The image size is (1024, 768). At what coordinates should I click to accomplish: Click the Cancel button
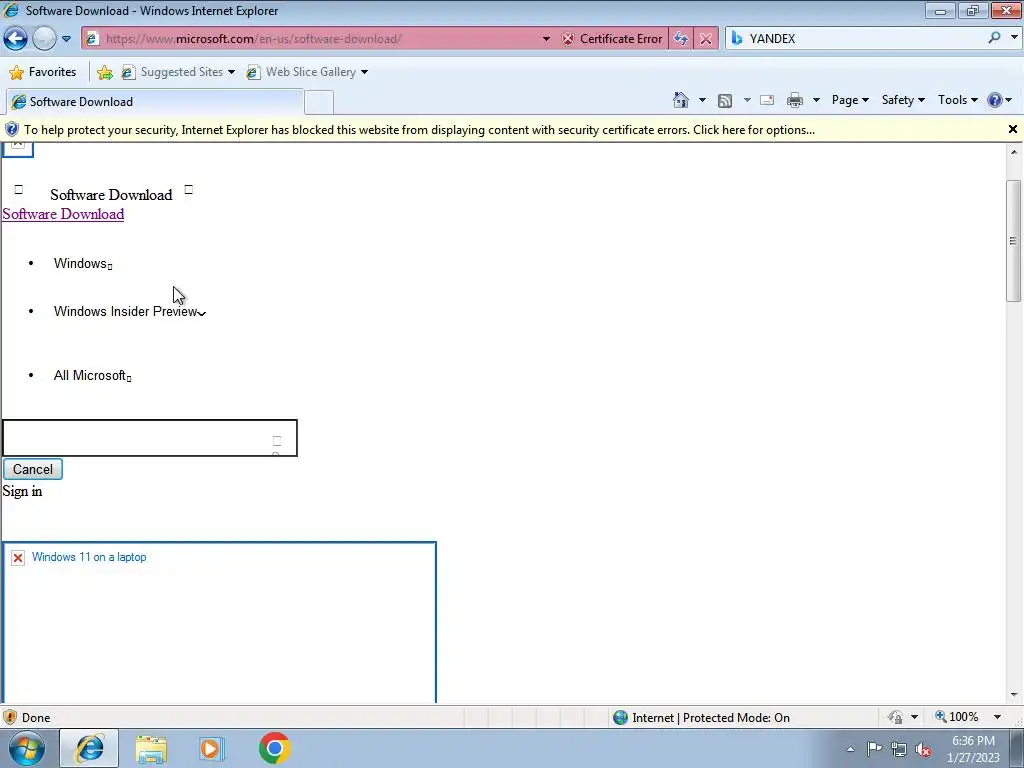click(x=33, y=470)
